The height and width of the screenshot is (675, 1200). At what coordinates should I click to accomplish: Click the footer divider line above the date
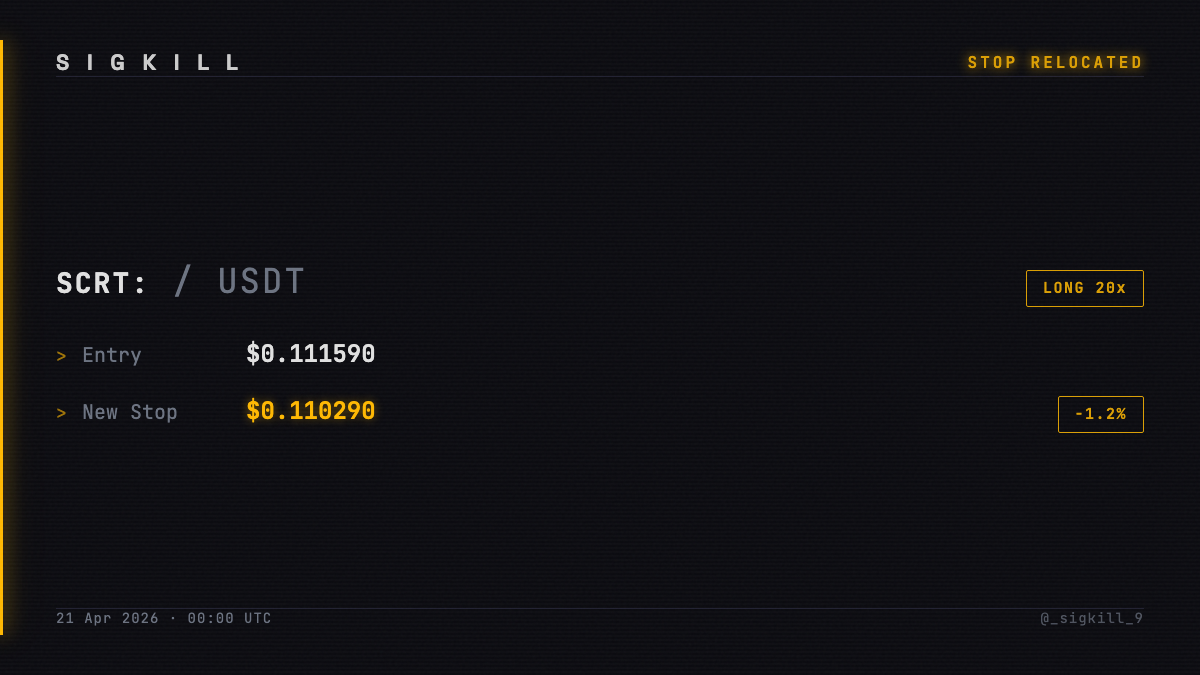600,608
